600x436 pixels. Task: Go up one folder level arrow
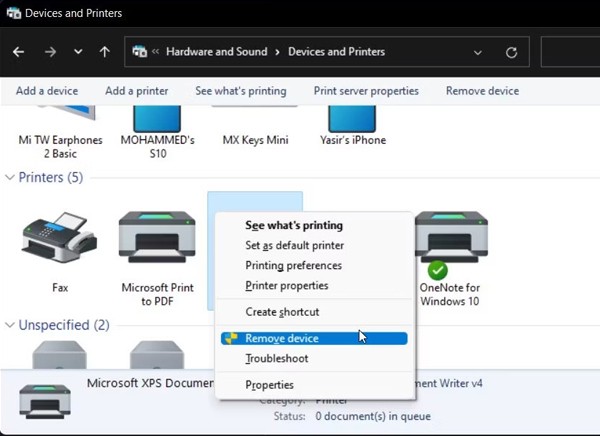[x=105, y=52]
